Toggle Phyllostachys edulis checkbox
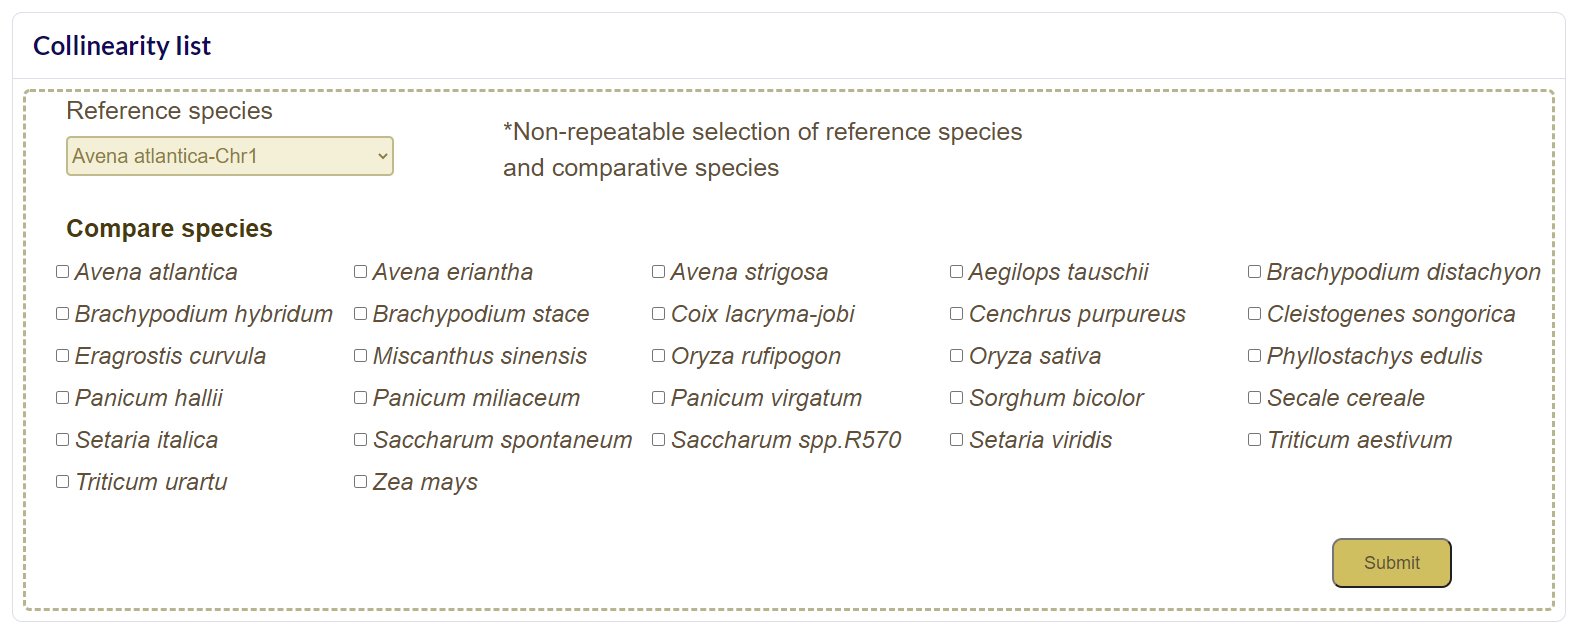Image resolution: width=1577 pixels, height=629 pixels. click(x=1255, y=356)
